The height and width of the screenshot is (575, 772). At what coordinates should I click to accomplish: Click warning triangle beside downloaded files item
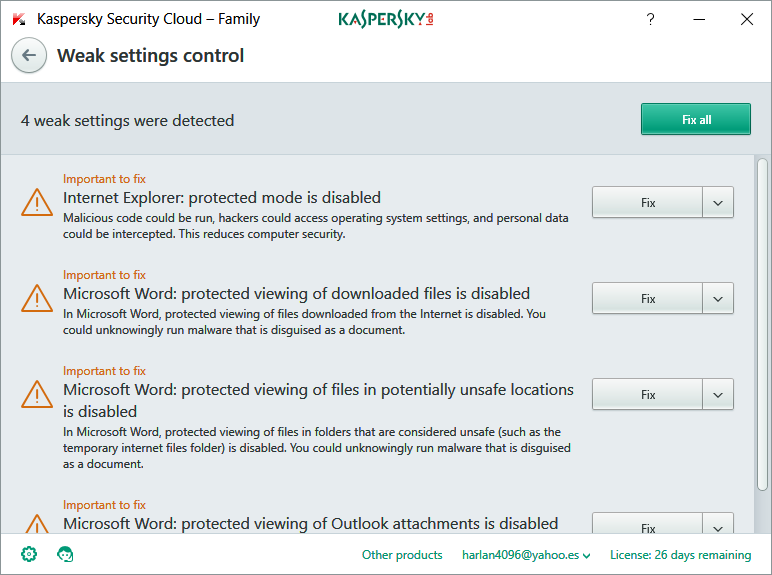37,298
